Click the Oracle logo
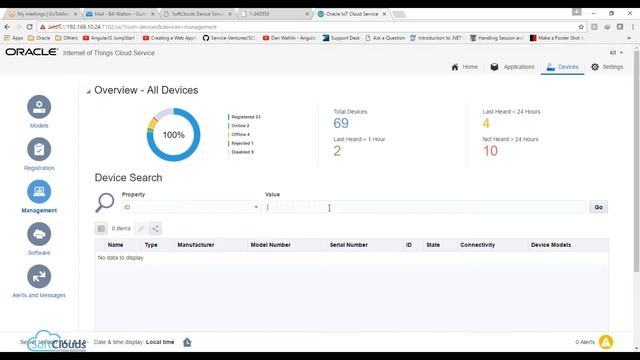The width and height of the screenshot is (640, 360). (31, 52)
